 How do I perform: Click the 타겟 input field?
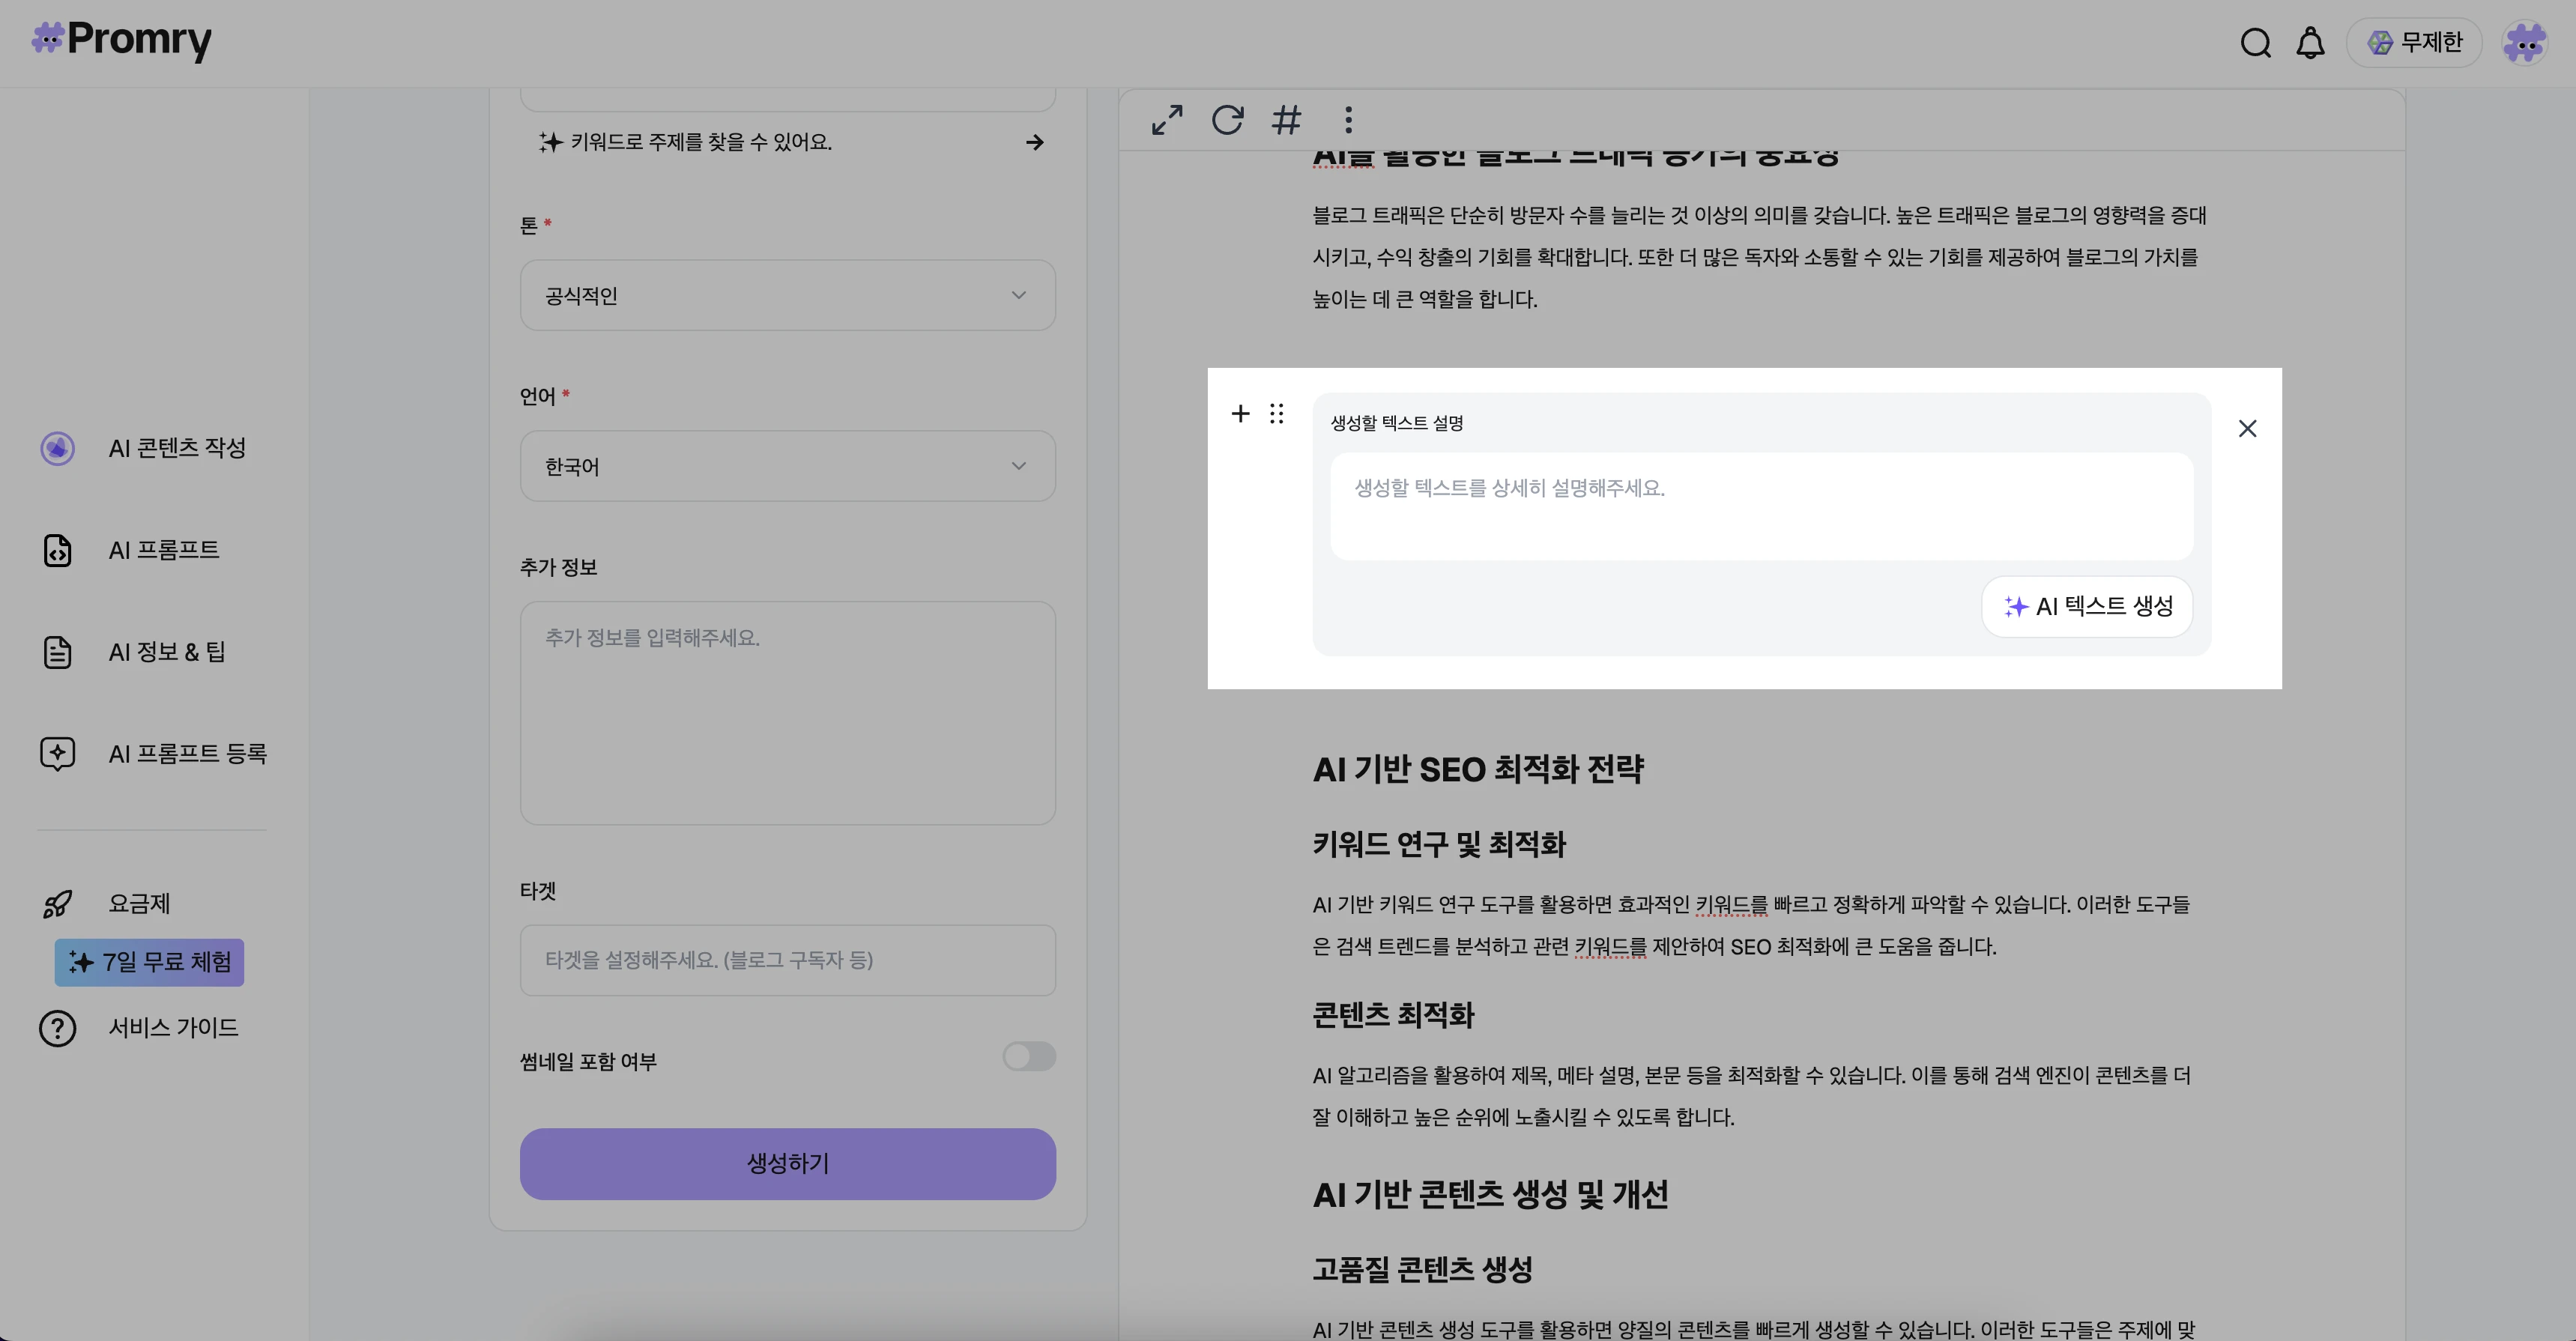coord(787,960)
